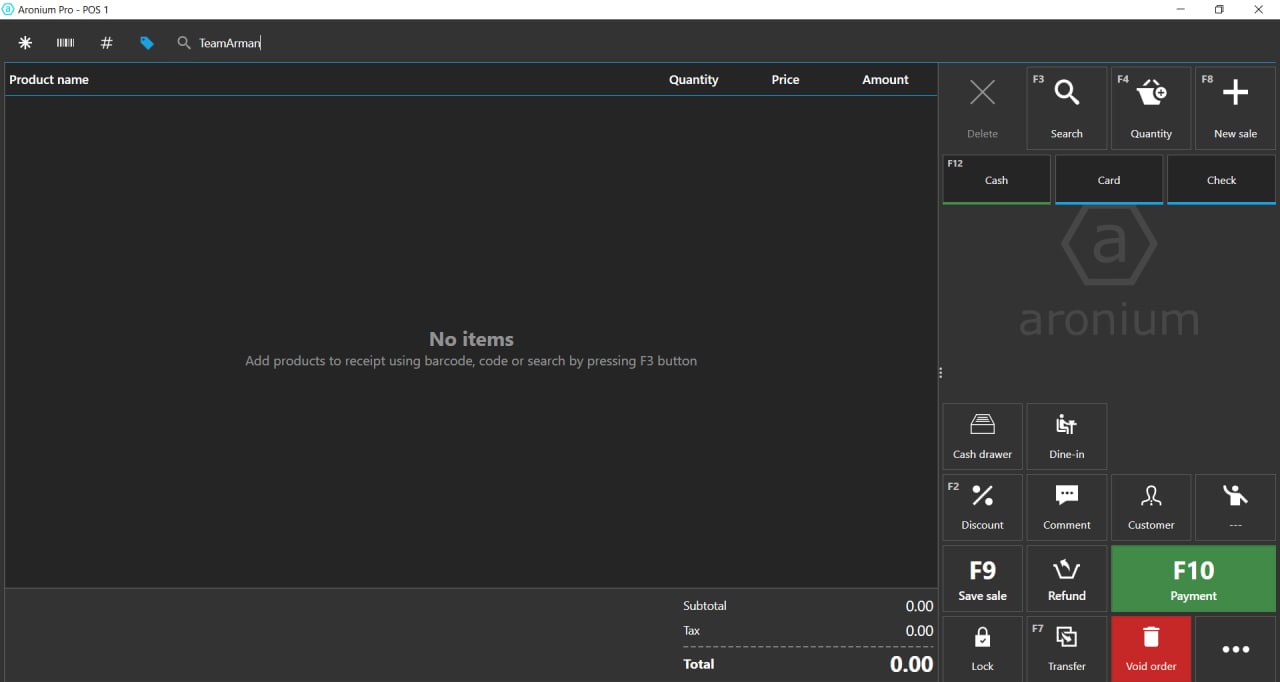Click the green F10 Payment button
This screenshot has height=682, width=1280.
point(1193,578)
